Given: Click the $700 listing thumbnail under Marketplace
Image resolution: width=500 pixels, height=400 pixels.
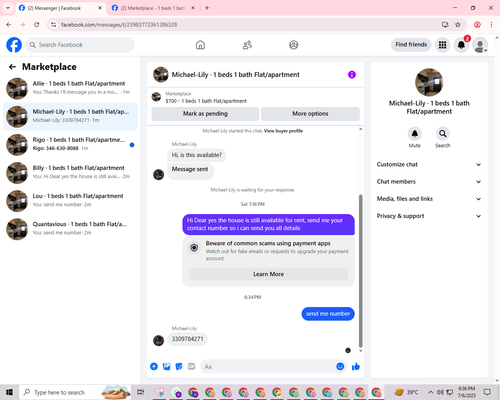Looking at the screenshot, I should [156, 97].
